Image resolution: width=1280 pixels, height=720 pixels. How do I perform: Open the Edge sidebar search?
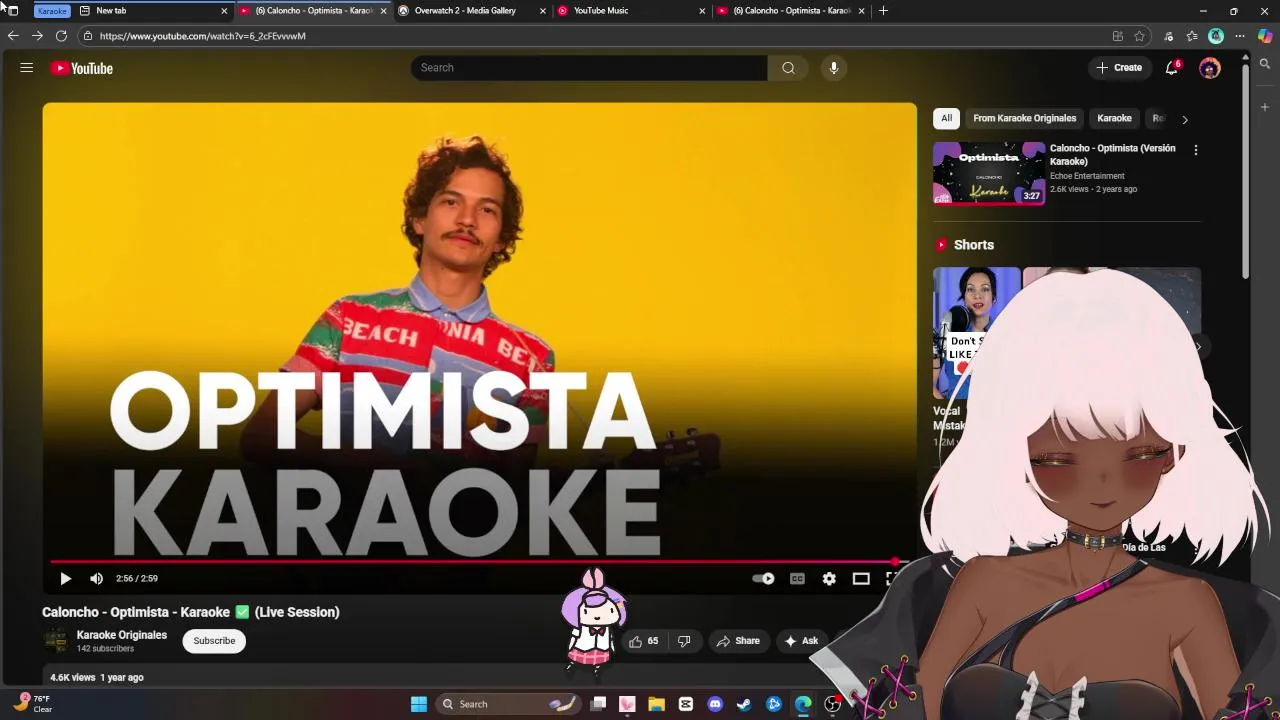tap(1265, 64)
